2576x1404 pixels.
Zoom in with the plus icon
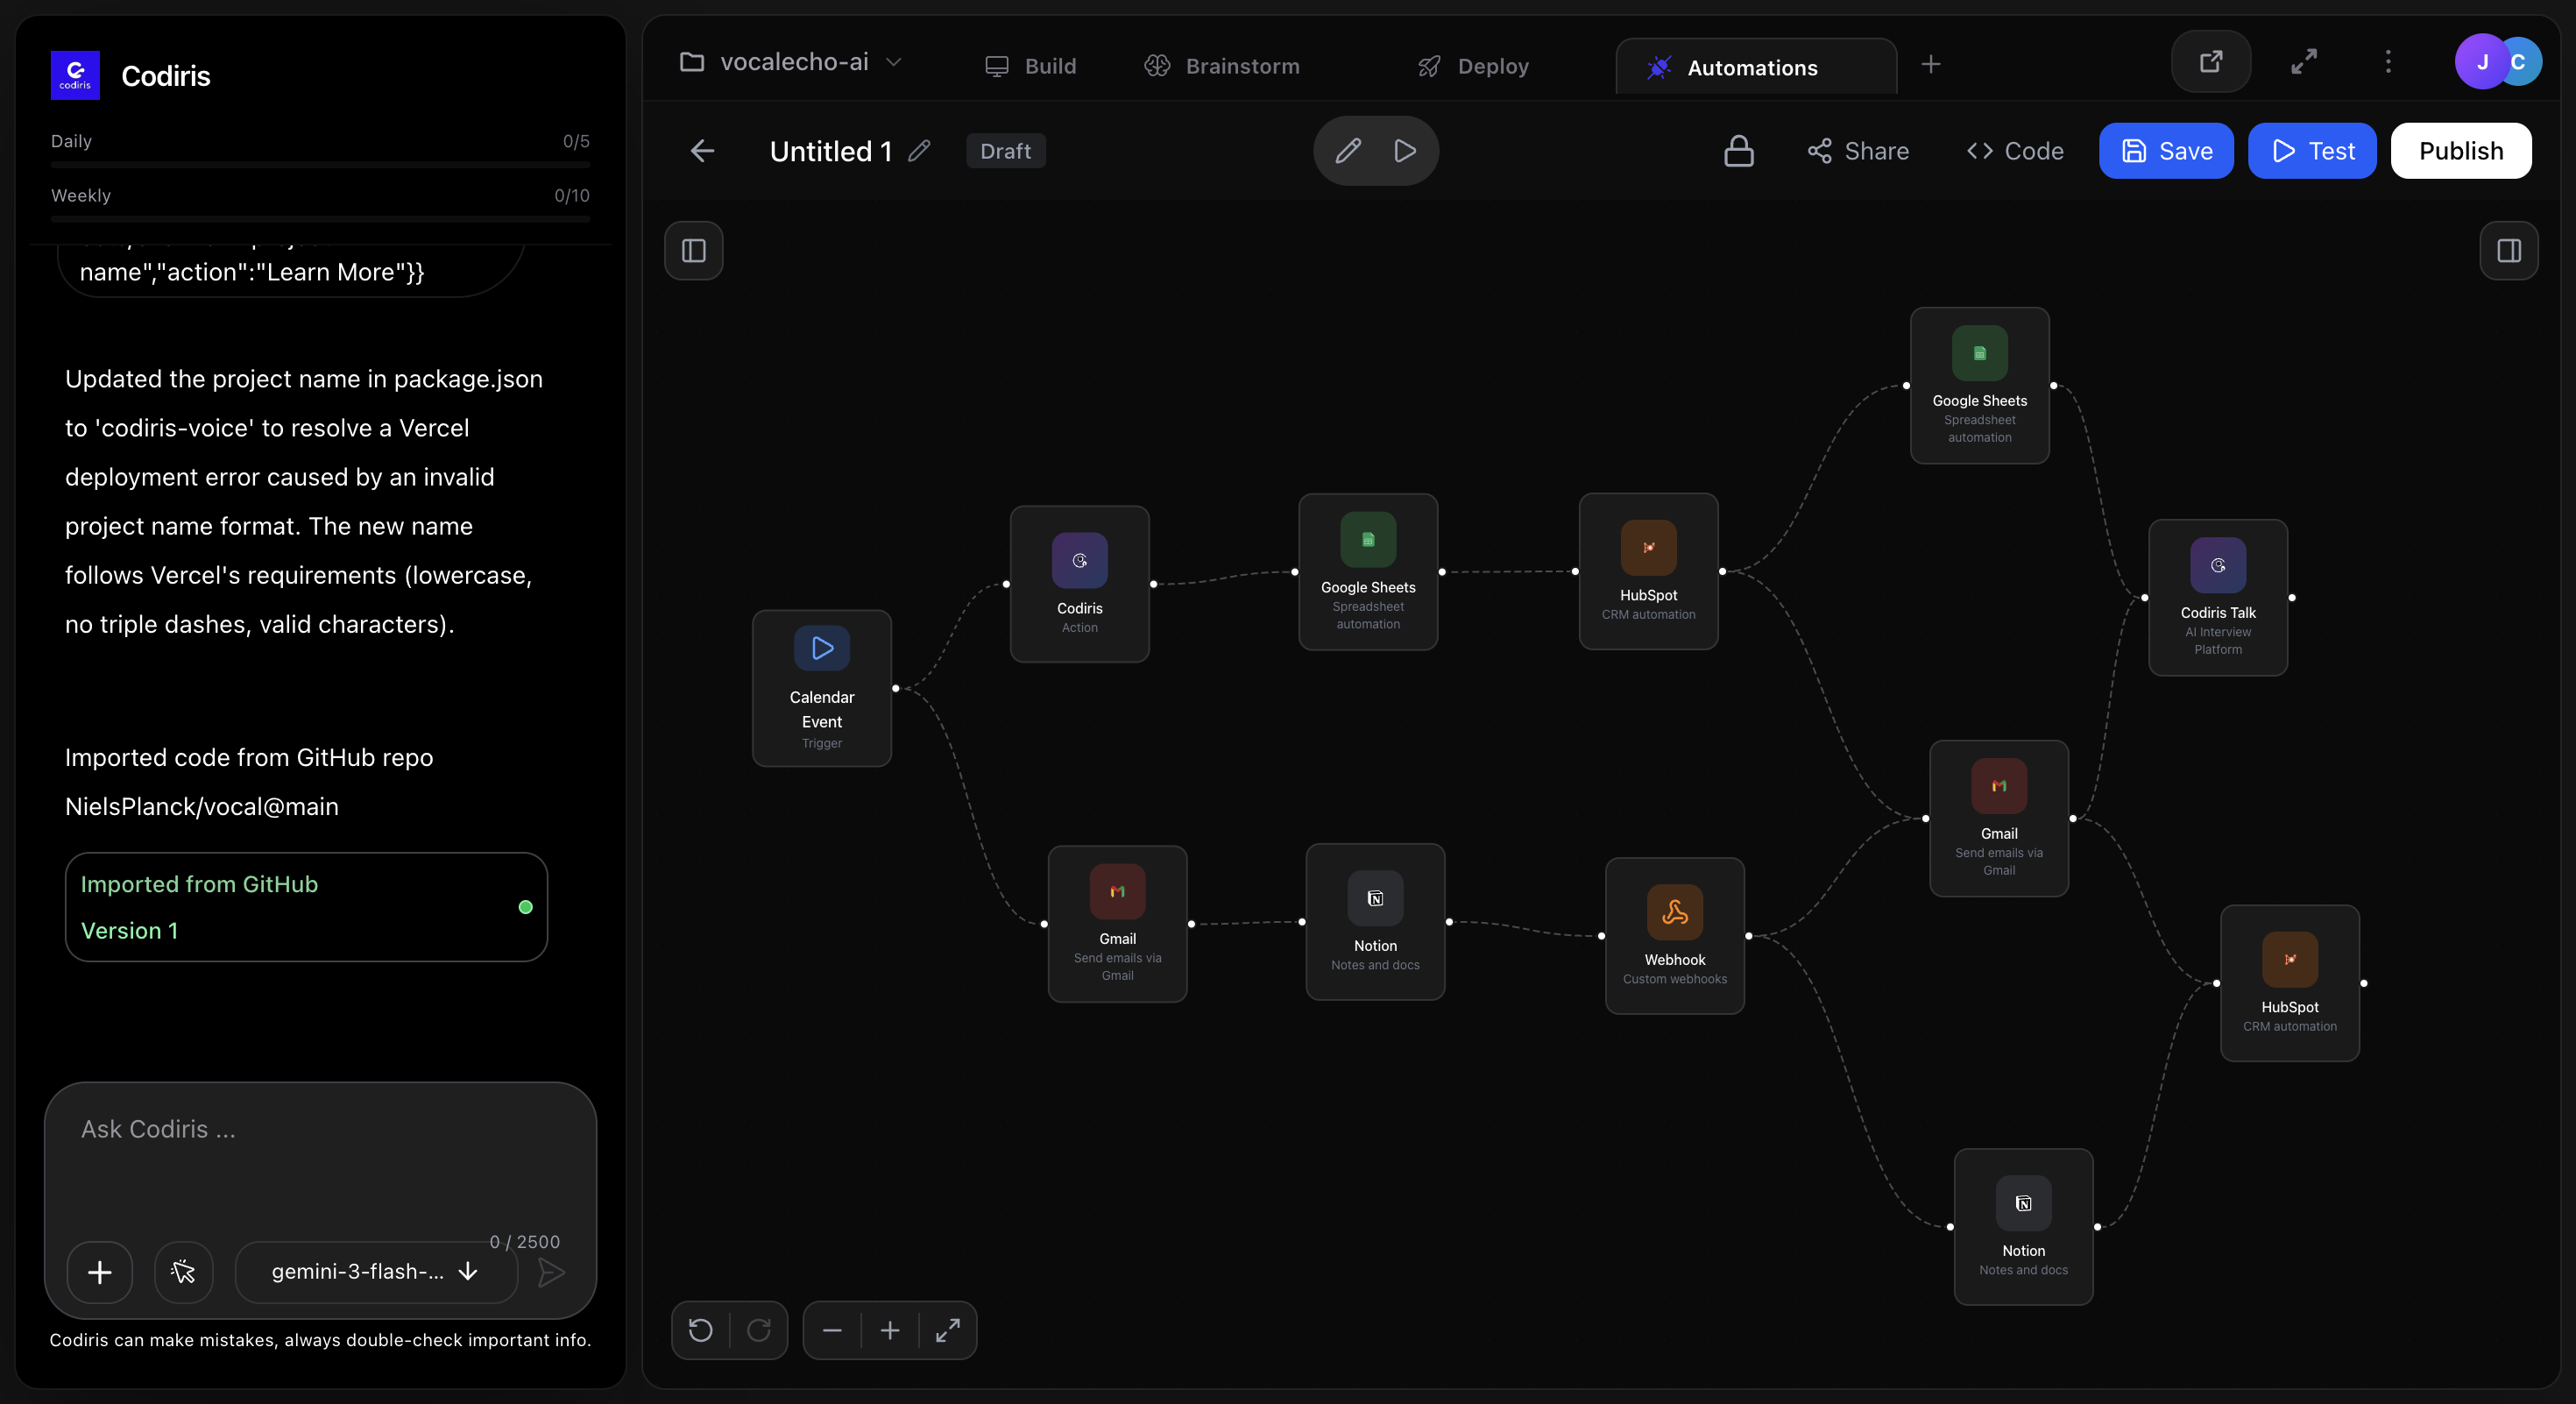click(890, 1330)
